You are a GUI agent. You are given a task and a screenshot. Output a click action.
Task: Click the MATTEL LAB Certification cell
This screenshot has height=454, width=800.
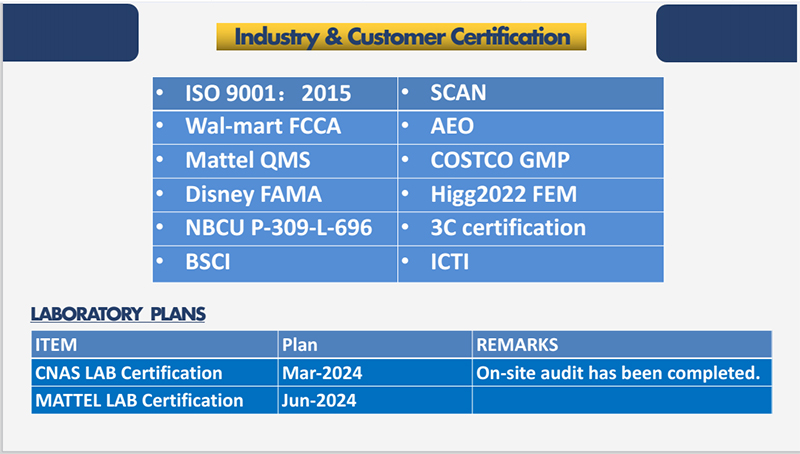coord(155,400)
